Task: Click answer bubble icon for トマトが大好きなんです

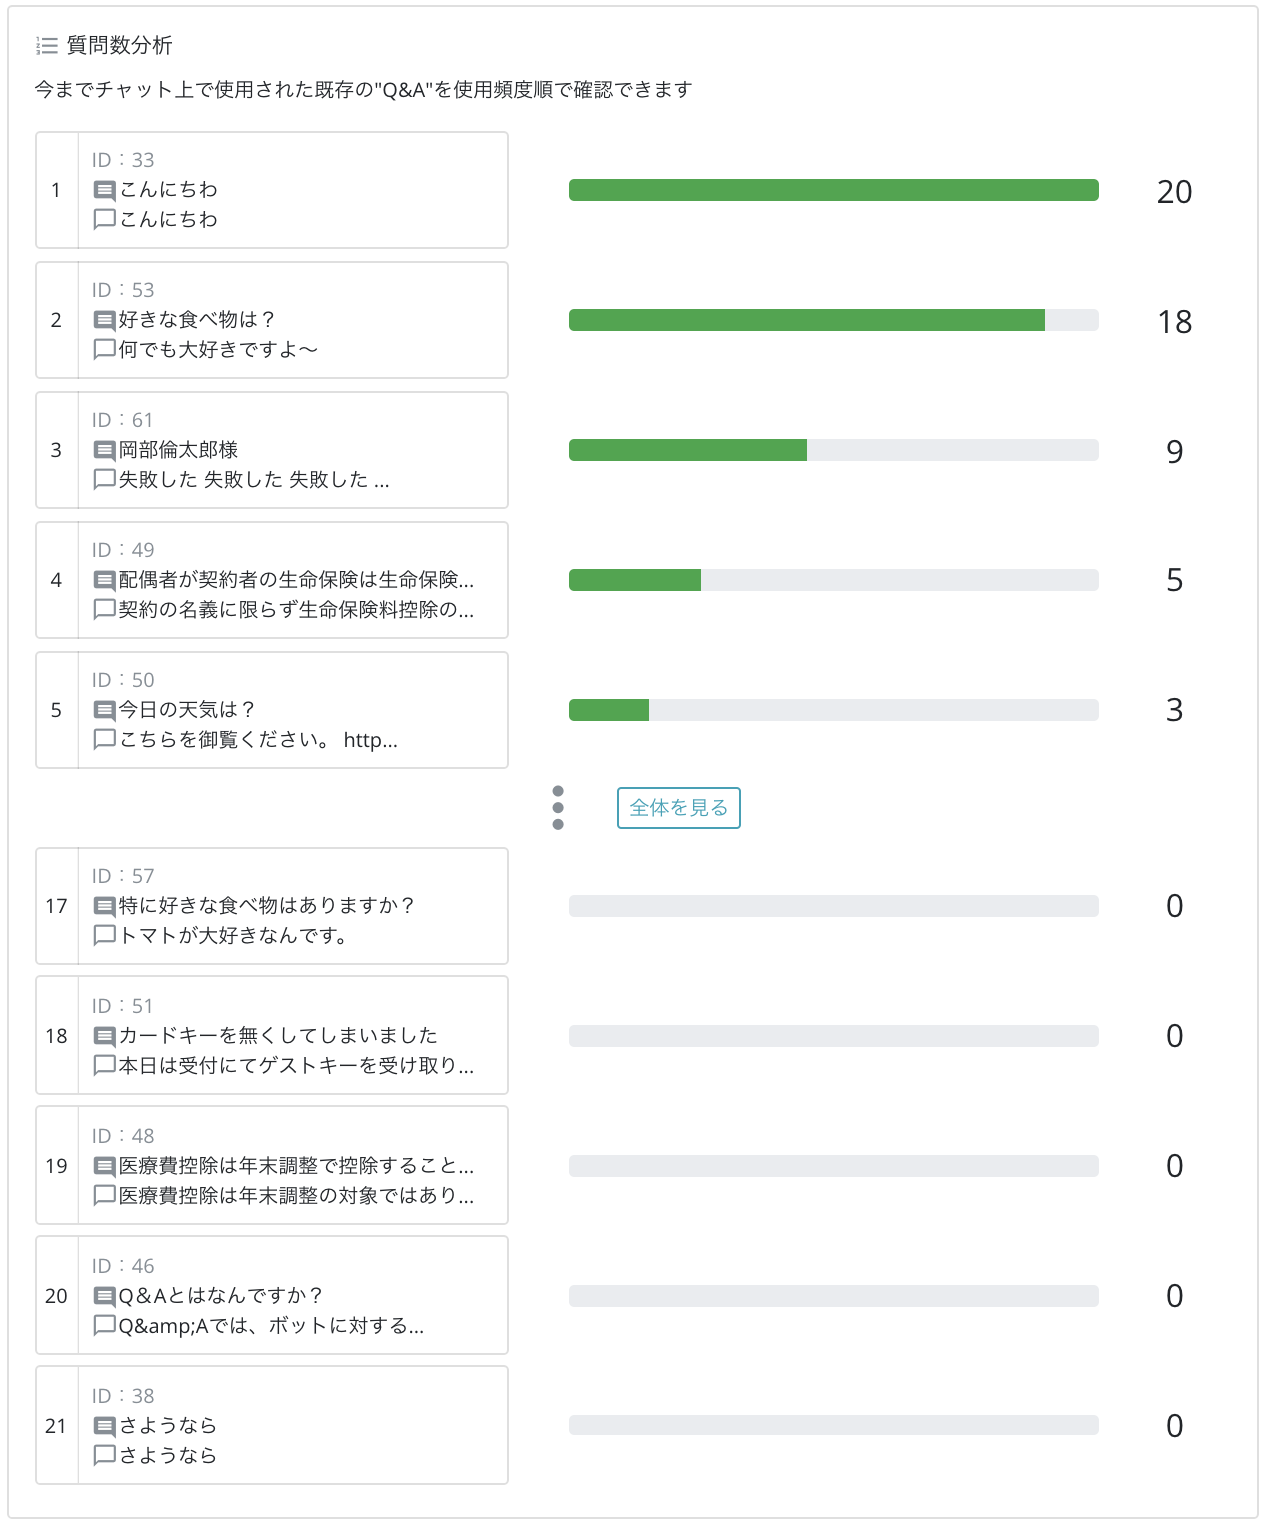Action: click(x=104, y=935)
